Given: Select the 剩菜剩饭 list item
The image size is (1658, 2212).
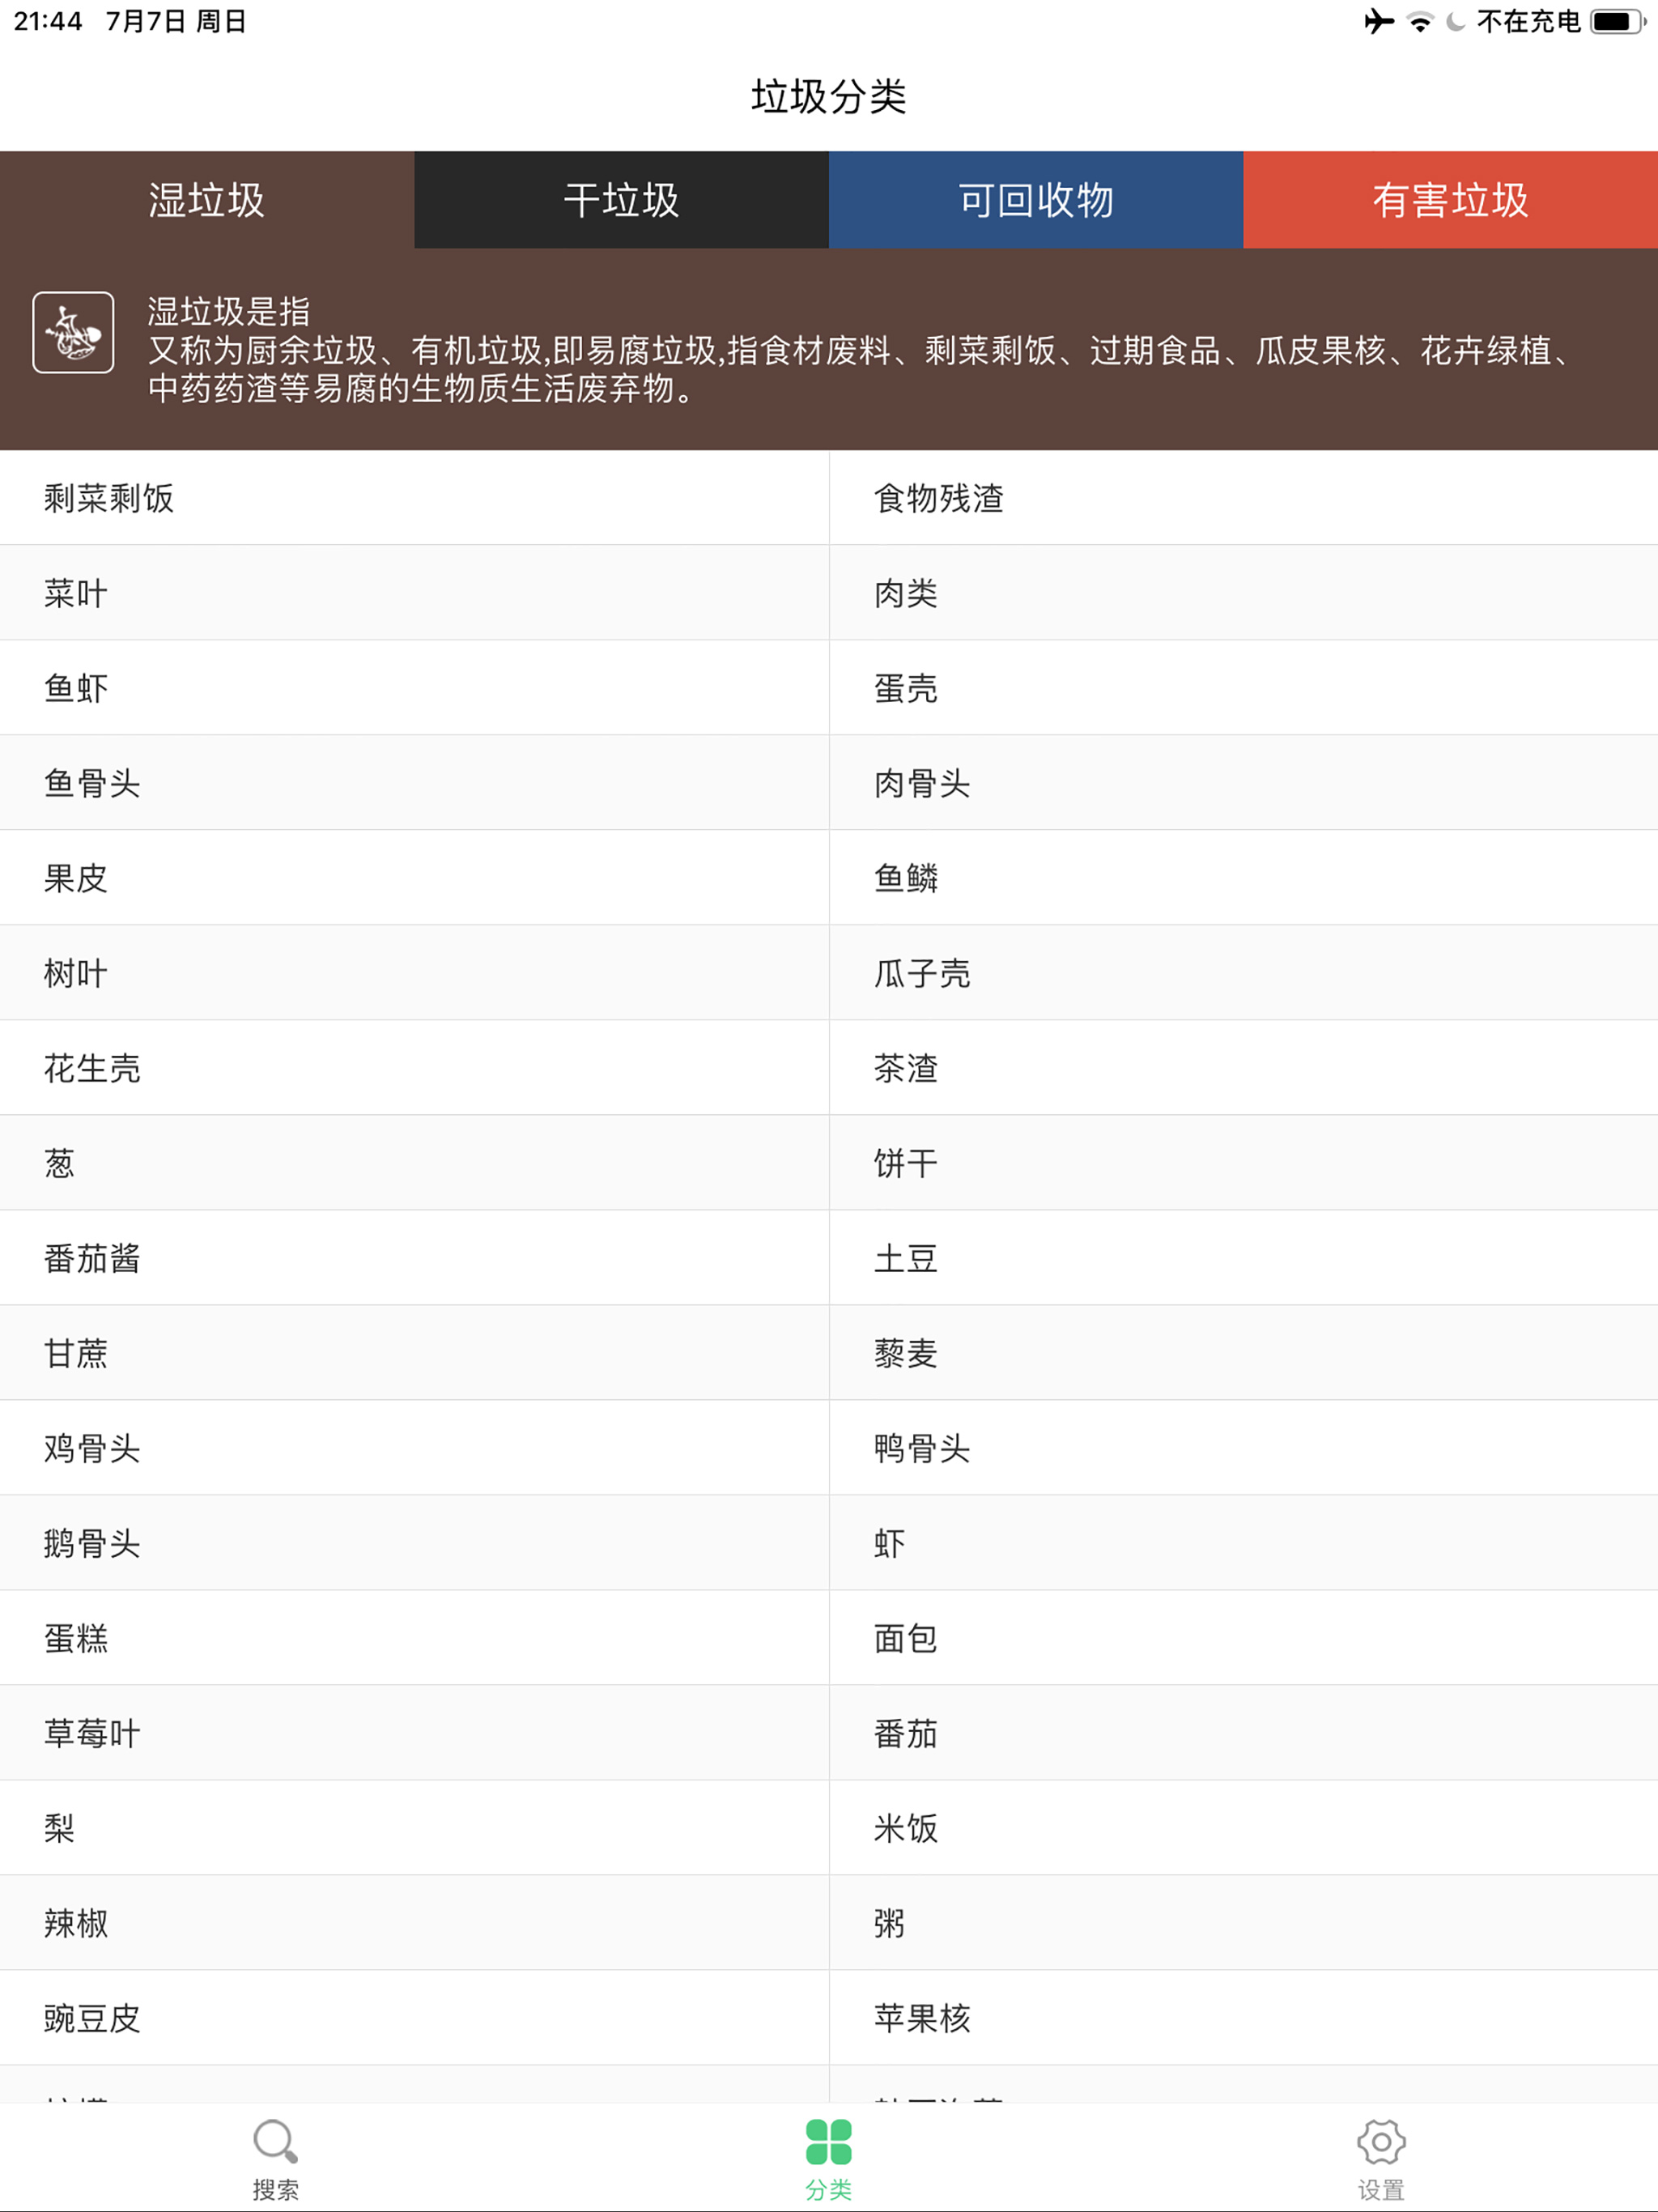Looking at the screenshot, I should [x=109, y=497].
